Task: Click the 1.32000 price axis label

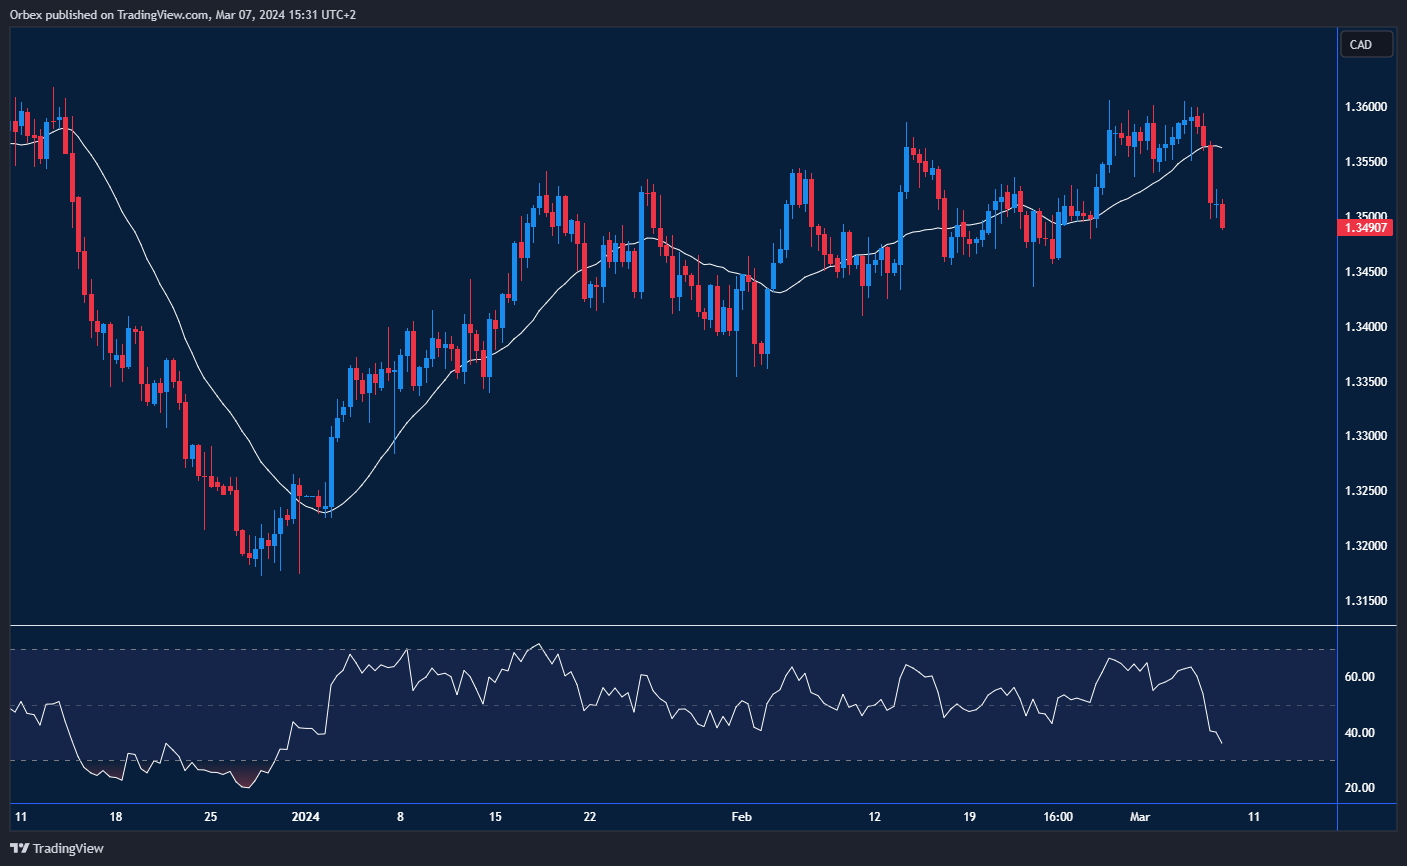Action: click(x=1366, y=546)
